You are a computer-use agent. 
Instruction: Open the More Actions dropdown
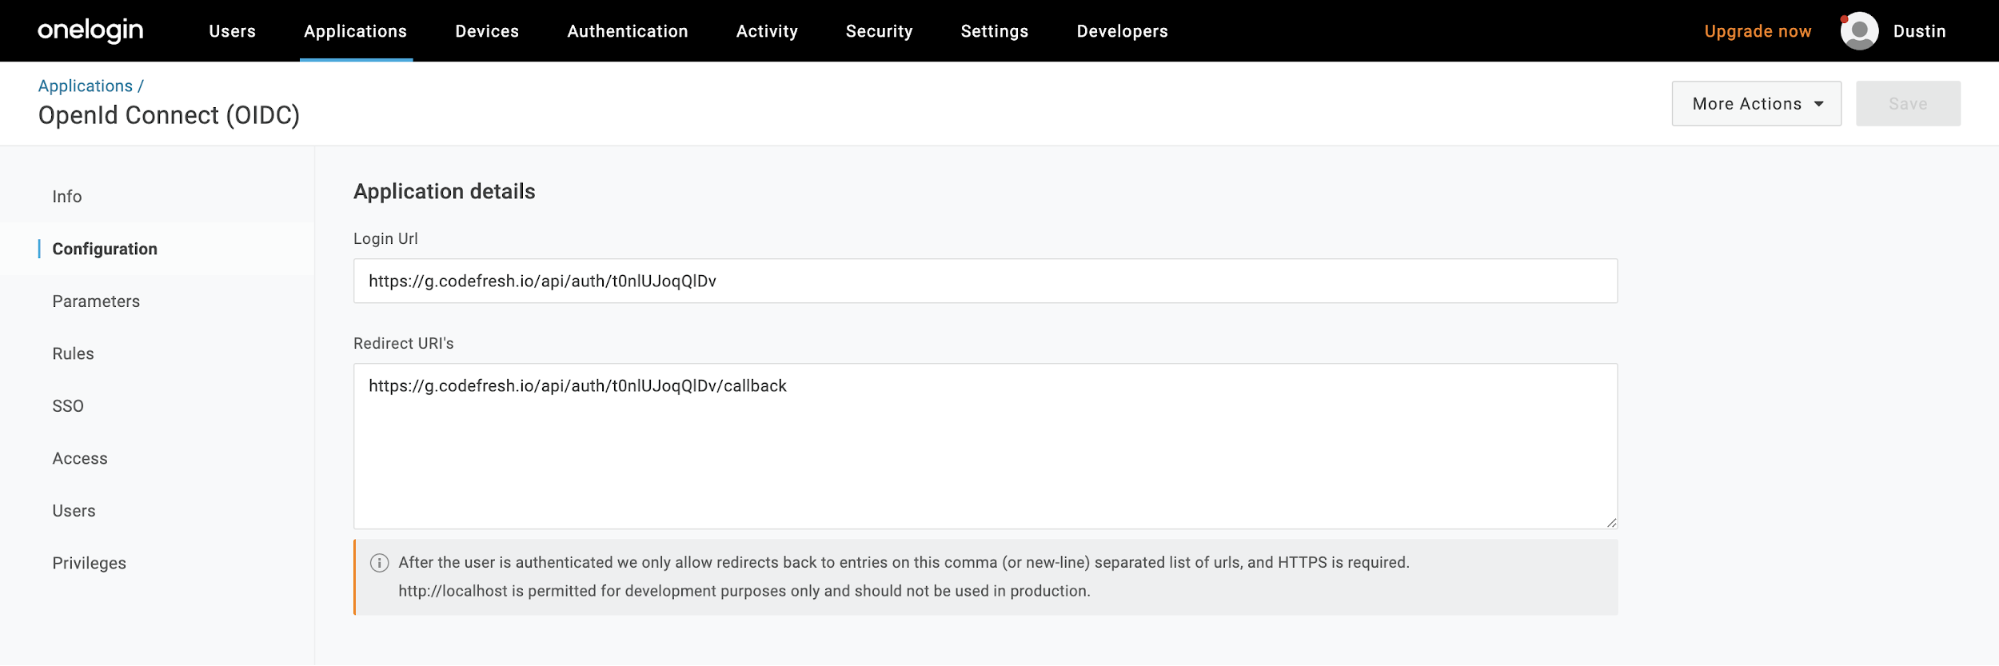pos(1756,104)
